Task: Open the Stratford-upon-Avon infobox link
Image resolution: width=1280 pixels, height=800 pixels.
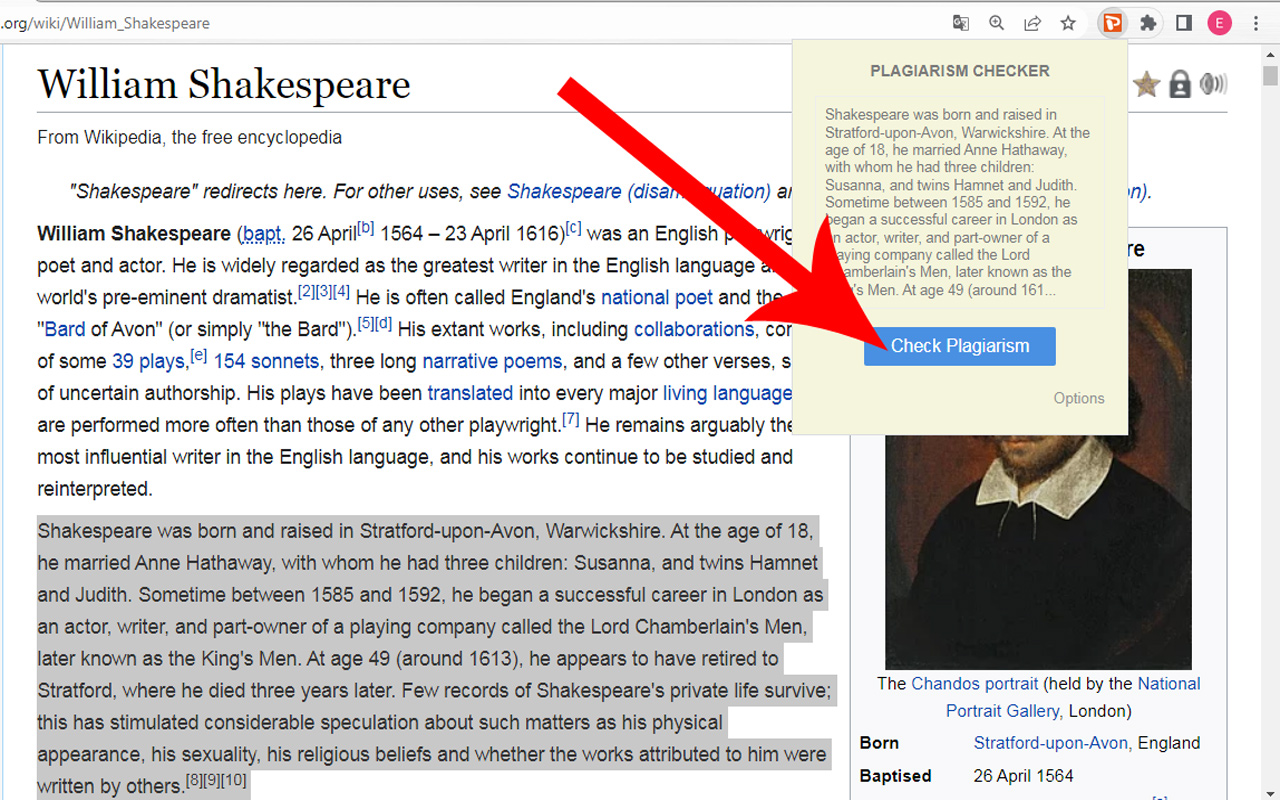Action: click(1051, 743)
